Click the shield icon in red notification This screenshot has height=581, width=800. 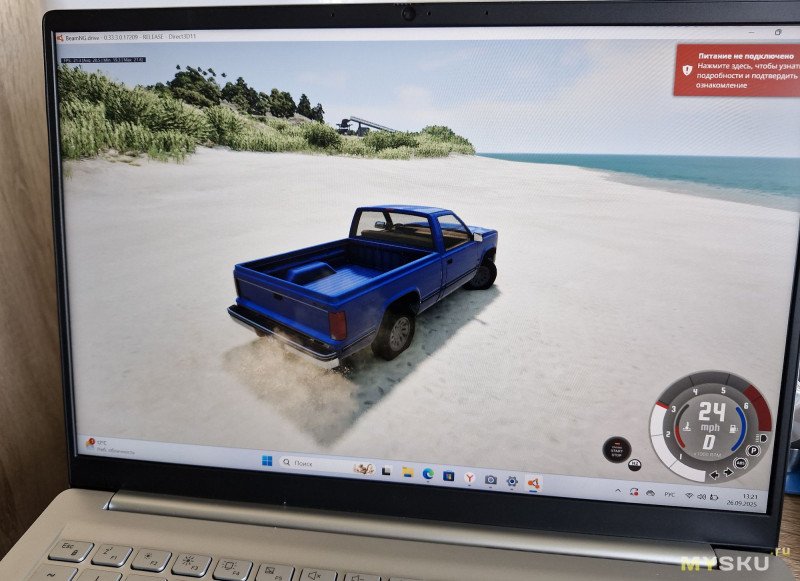tap(687, 70)
